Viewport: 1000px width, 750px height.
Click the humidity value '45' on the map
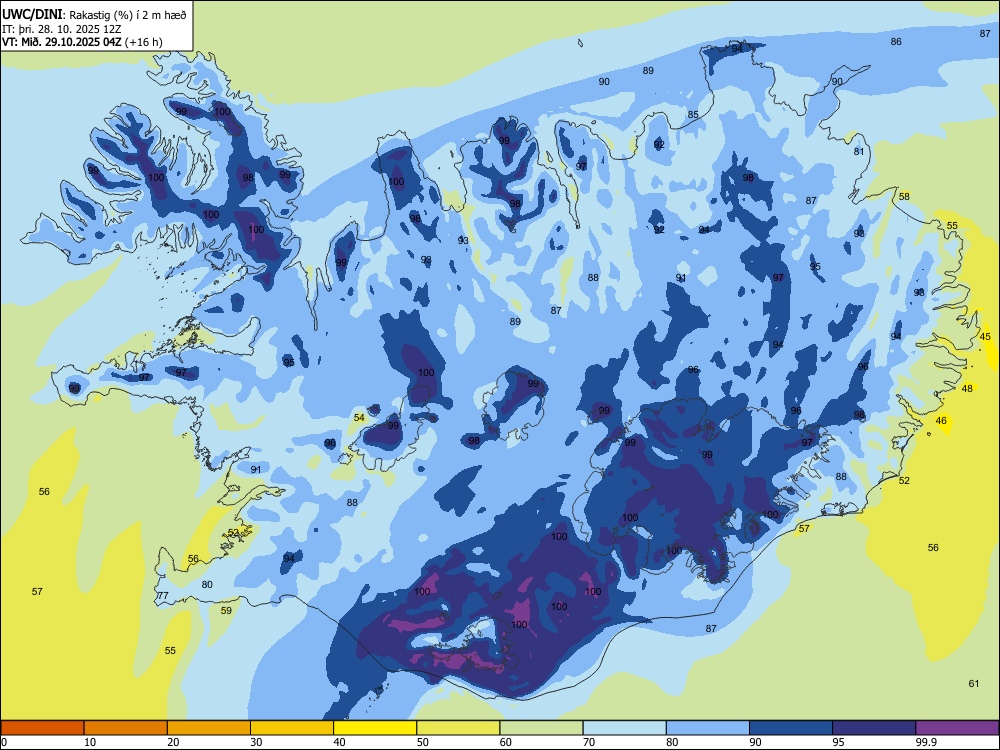click(x=985, y=336)
